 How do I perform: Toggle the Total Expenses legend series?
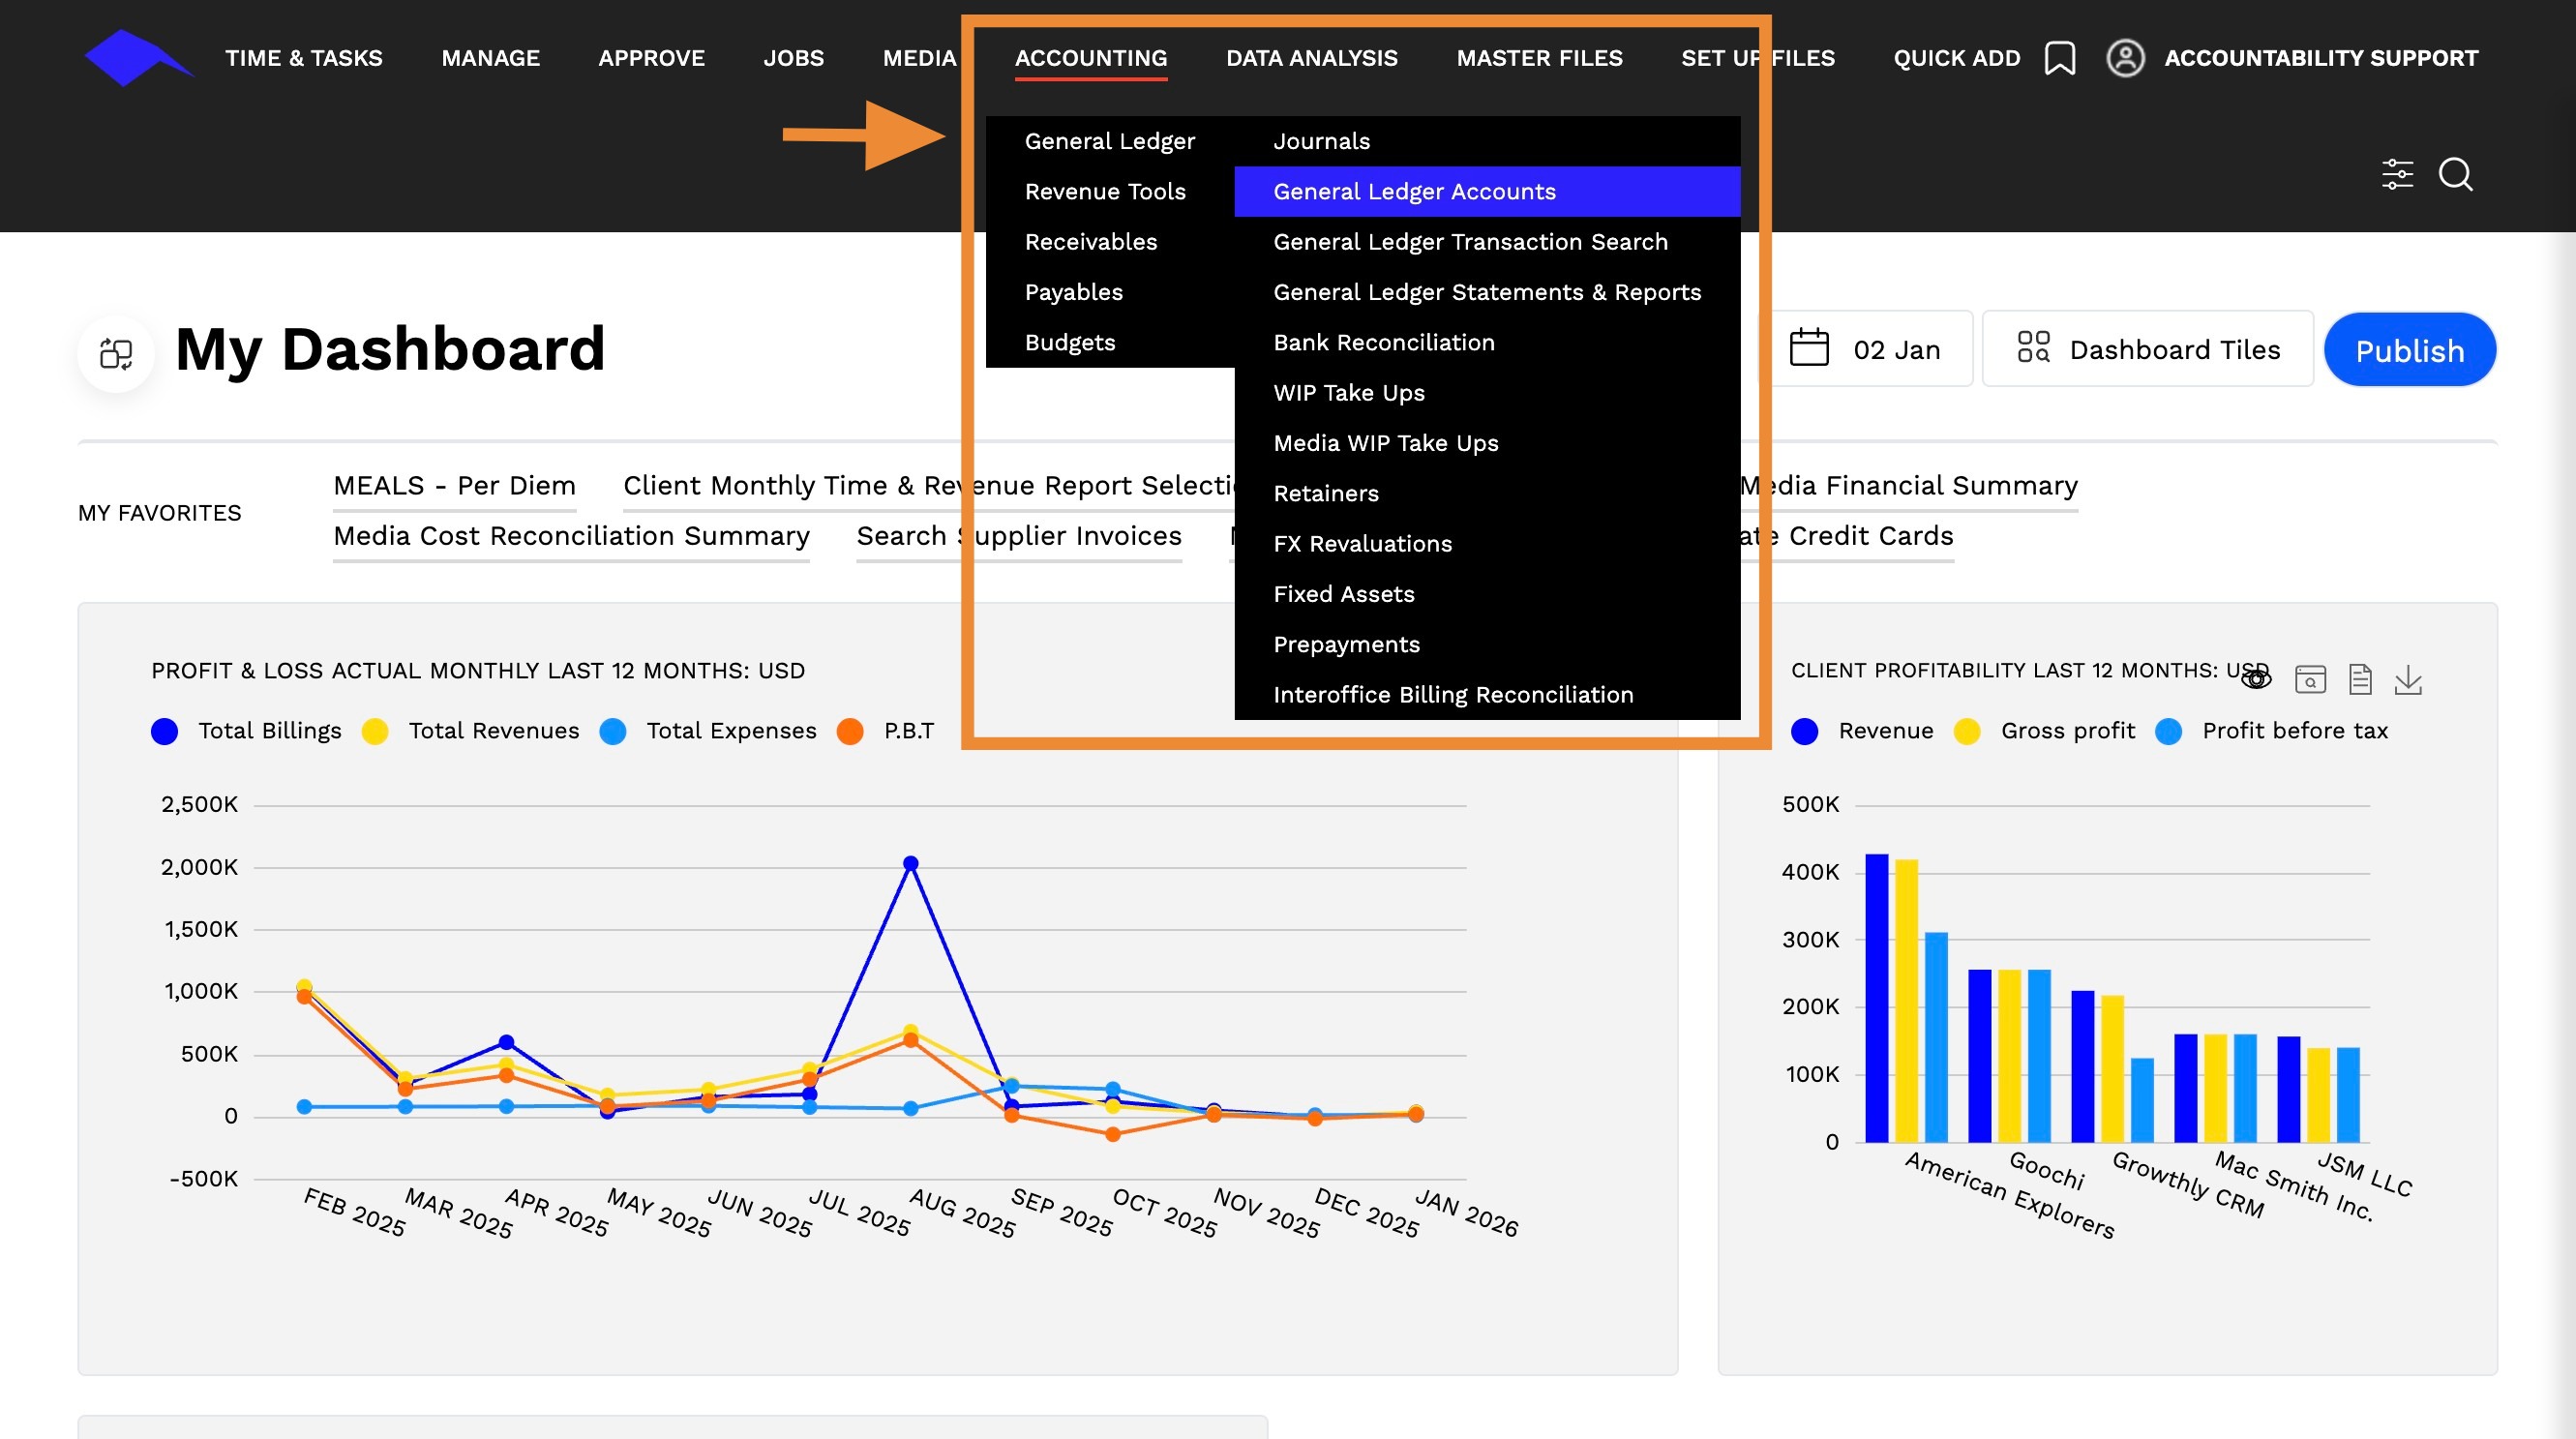click(708, 731)
